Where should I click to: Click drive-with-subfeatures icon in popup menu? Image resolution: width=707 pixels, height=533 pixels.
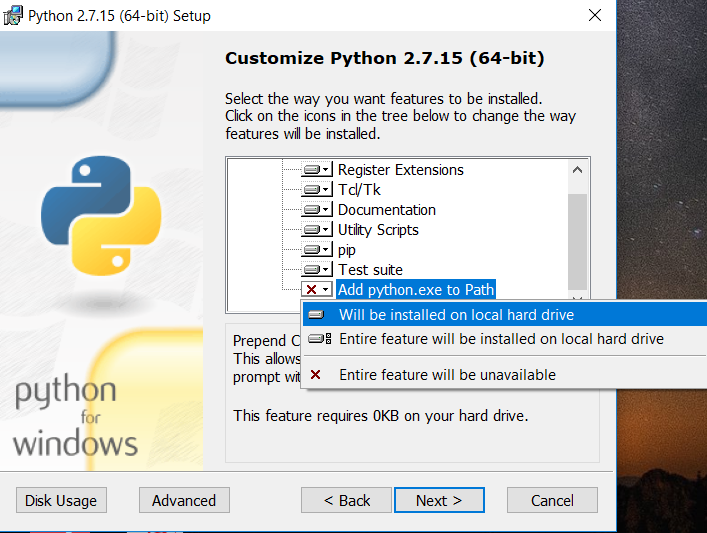(x=320, y=339)
